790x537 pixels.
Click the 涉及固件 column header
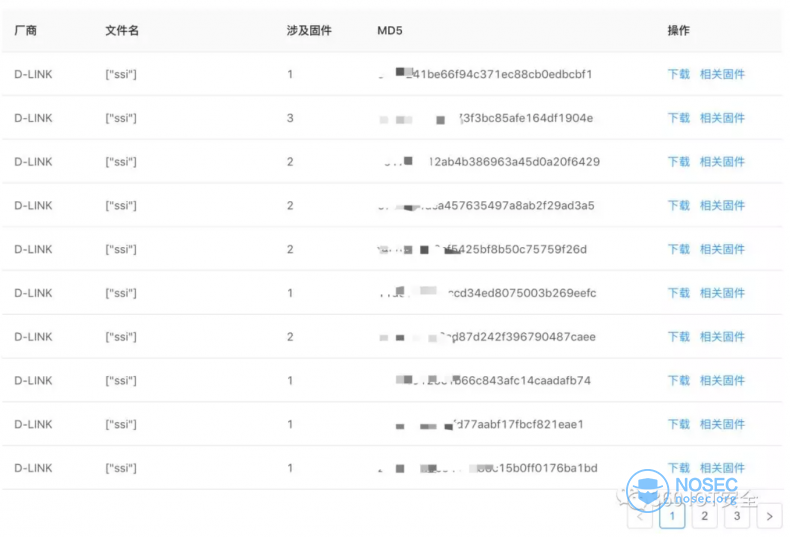tap(309, 31)
